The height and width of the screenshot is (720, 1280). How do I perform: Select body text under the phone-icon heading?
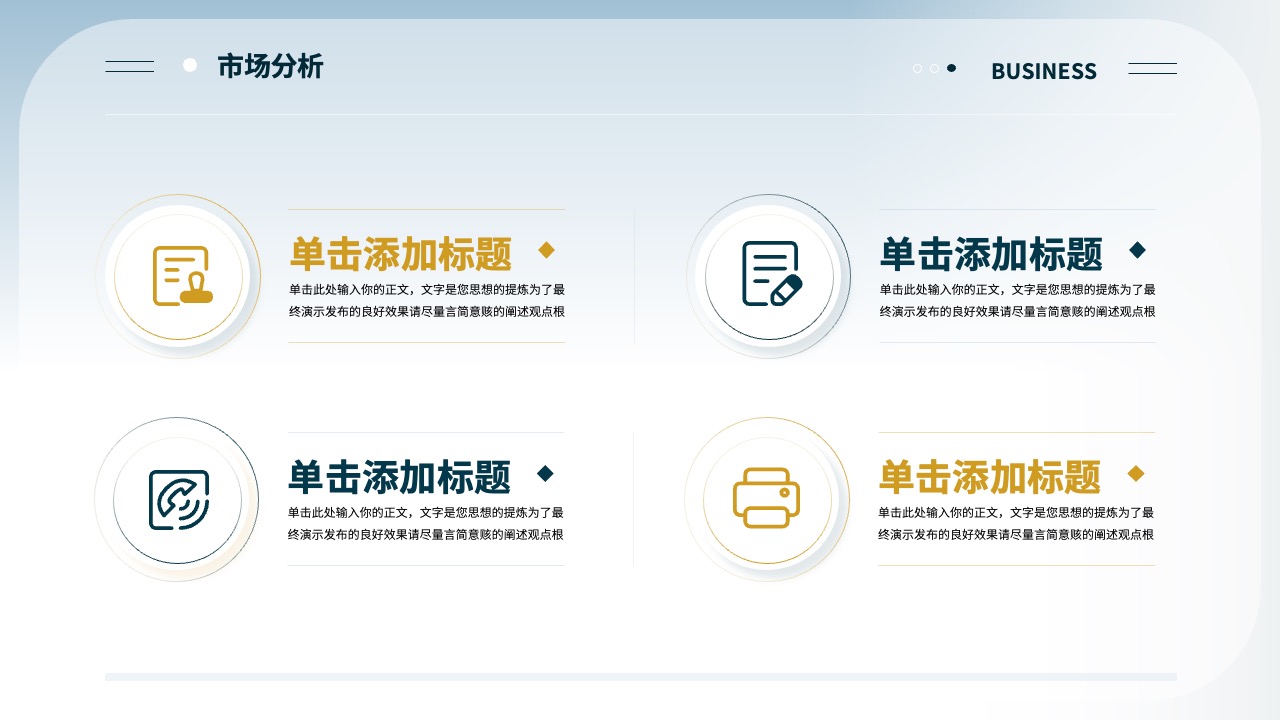pyautogui.click(x=426, y=523)
